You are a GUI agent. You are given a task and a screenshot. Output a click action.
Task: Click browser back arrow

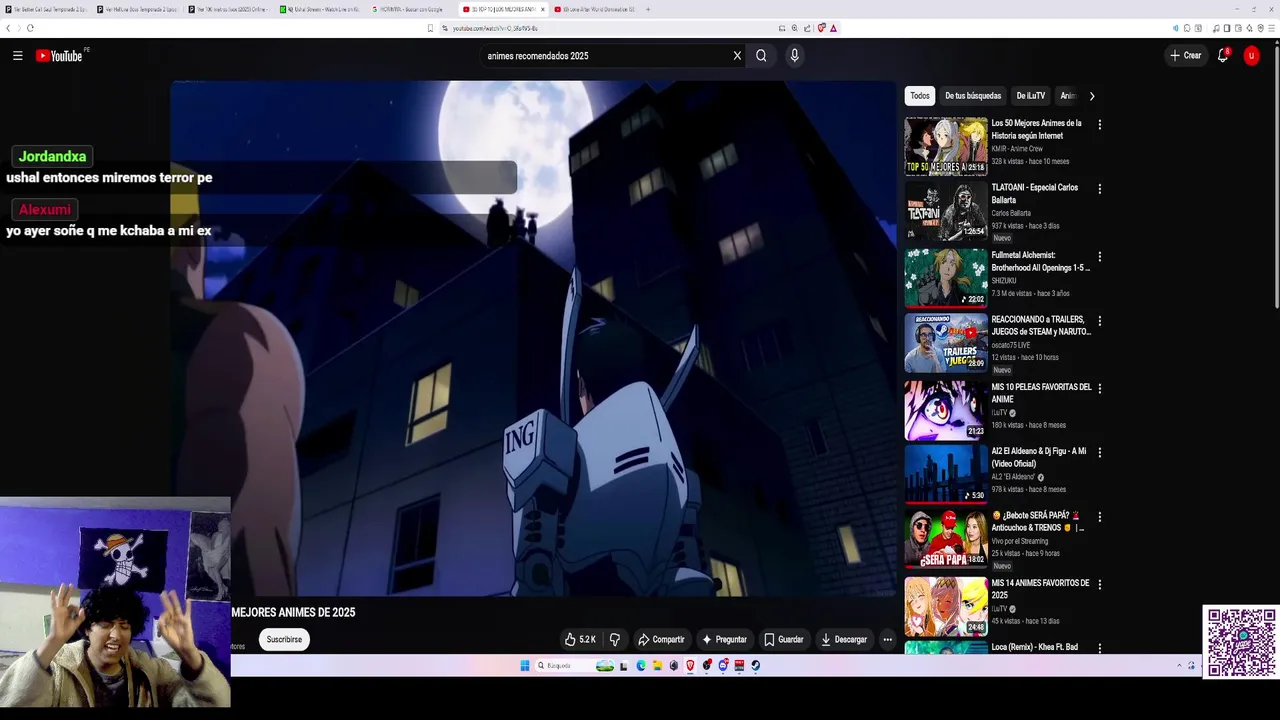pyautogui.click(x=8, y=28)
